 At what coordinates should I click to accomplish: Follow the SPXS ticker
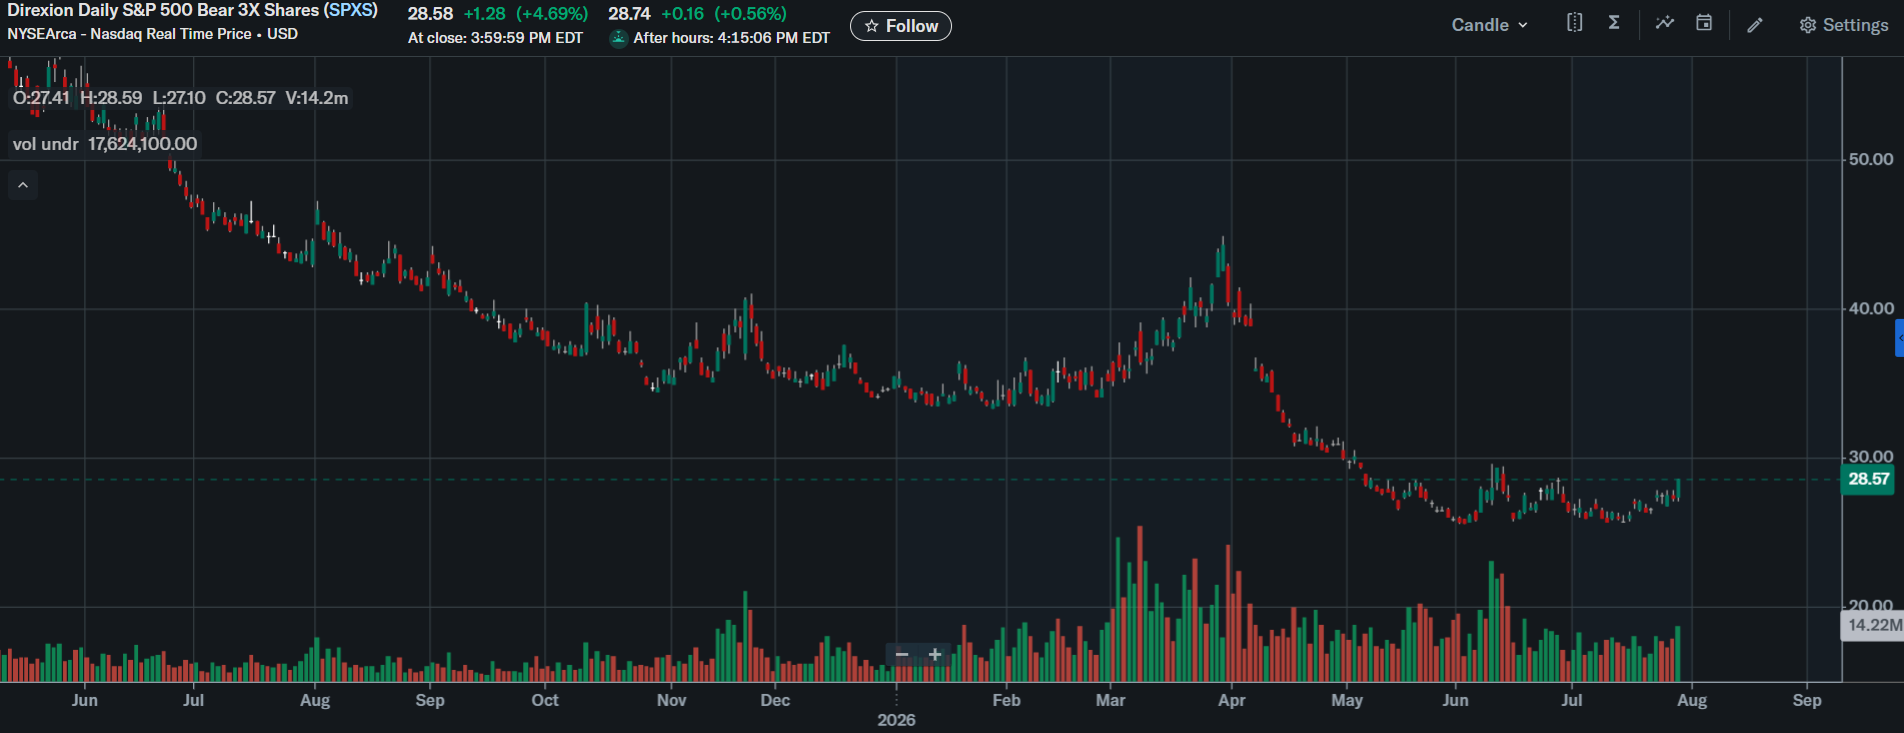click(x=900, y=26)
